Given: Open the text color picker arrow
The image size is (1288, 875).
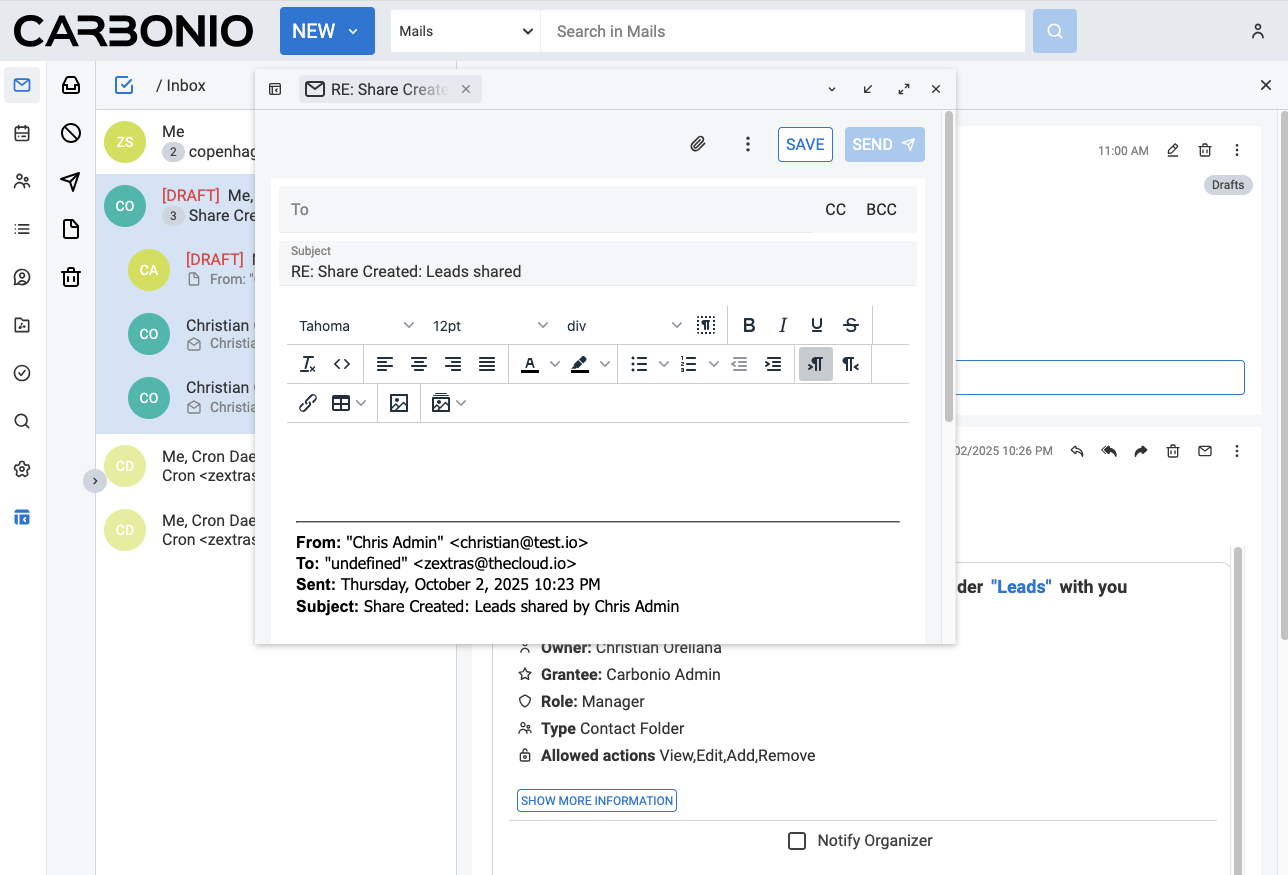Looking at the screenshot, I should [555, 364].
